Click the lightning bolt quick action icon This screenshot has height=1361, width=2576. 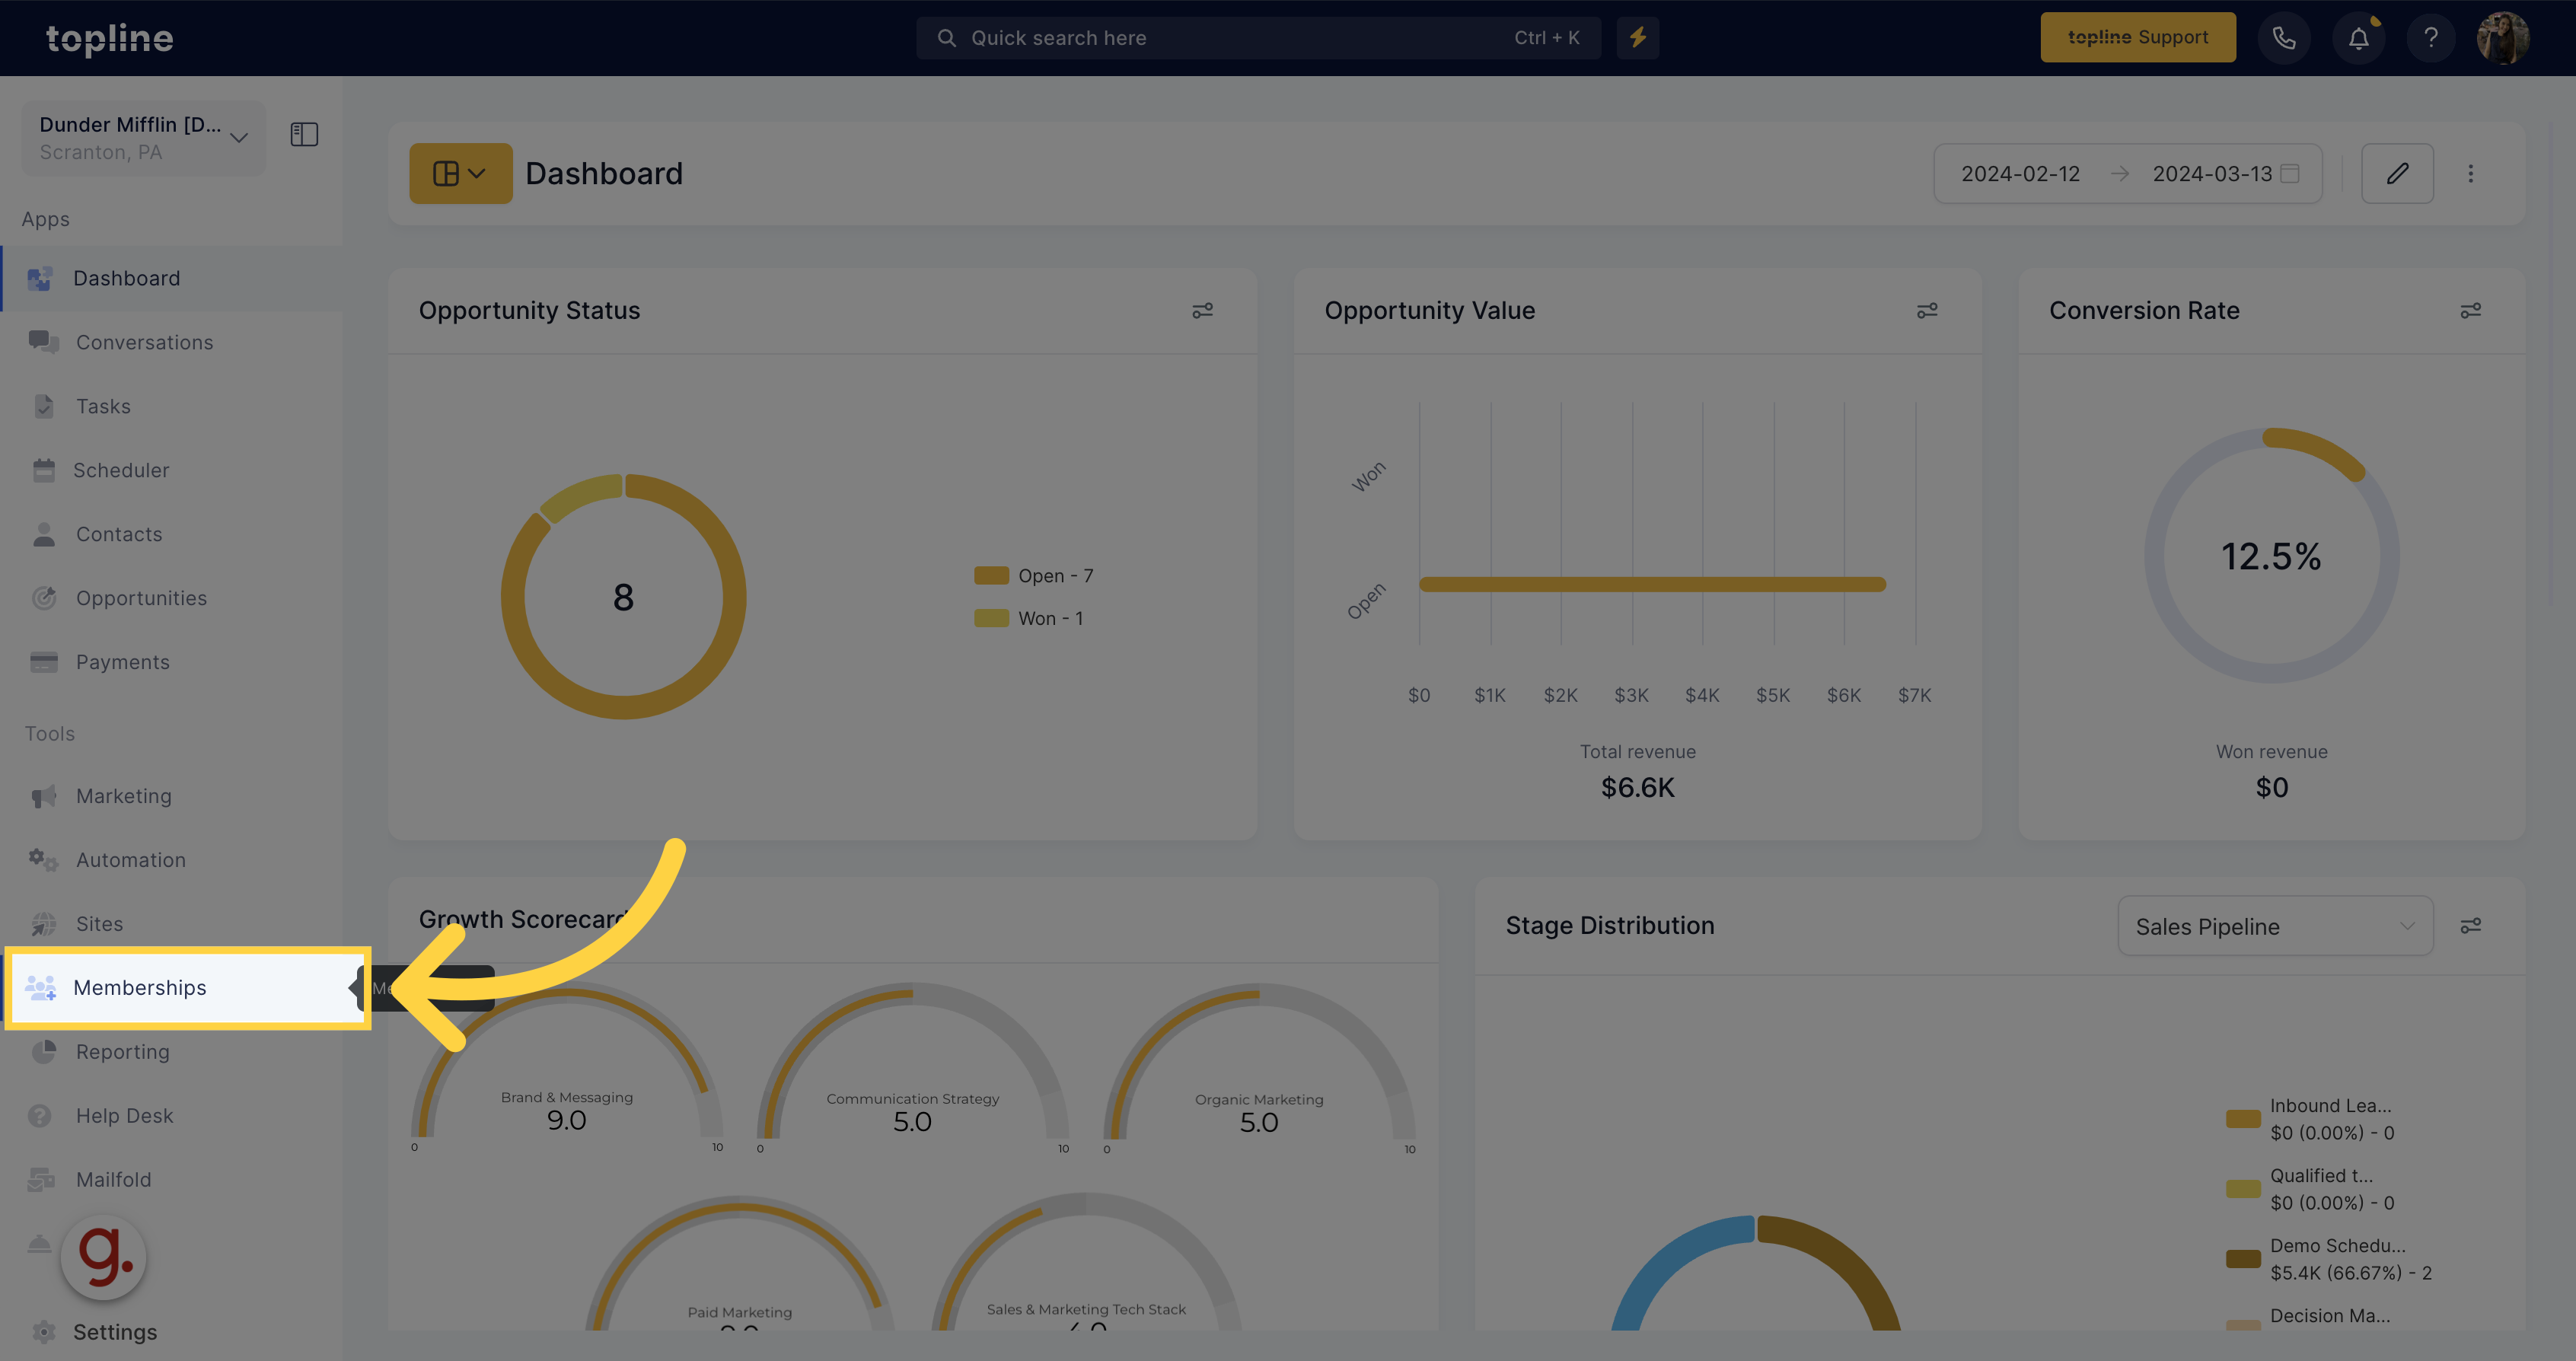[x=1637, y=37]
